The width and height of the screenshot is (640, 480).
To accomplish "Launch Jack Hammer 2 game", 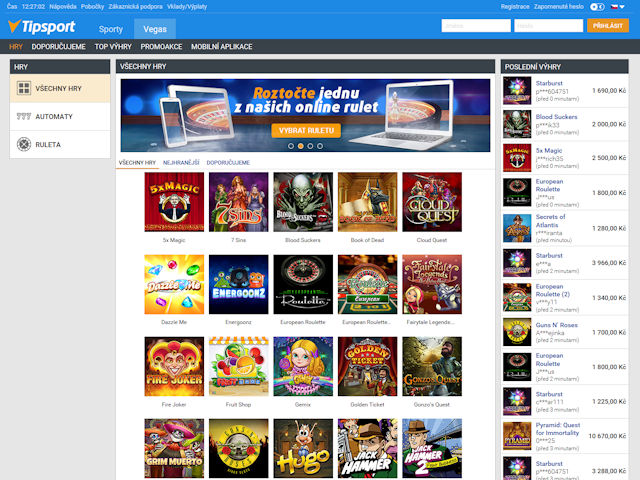I will tap(432, 449).
